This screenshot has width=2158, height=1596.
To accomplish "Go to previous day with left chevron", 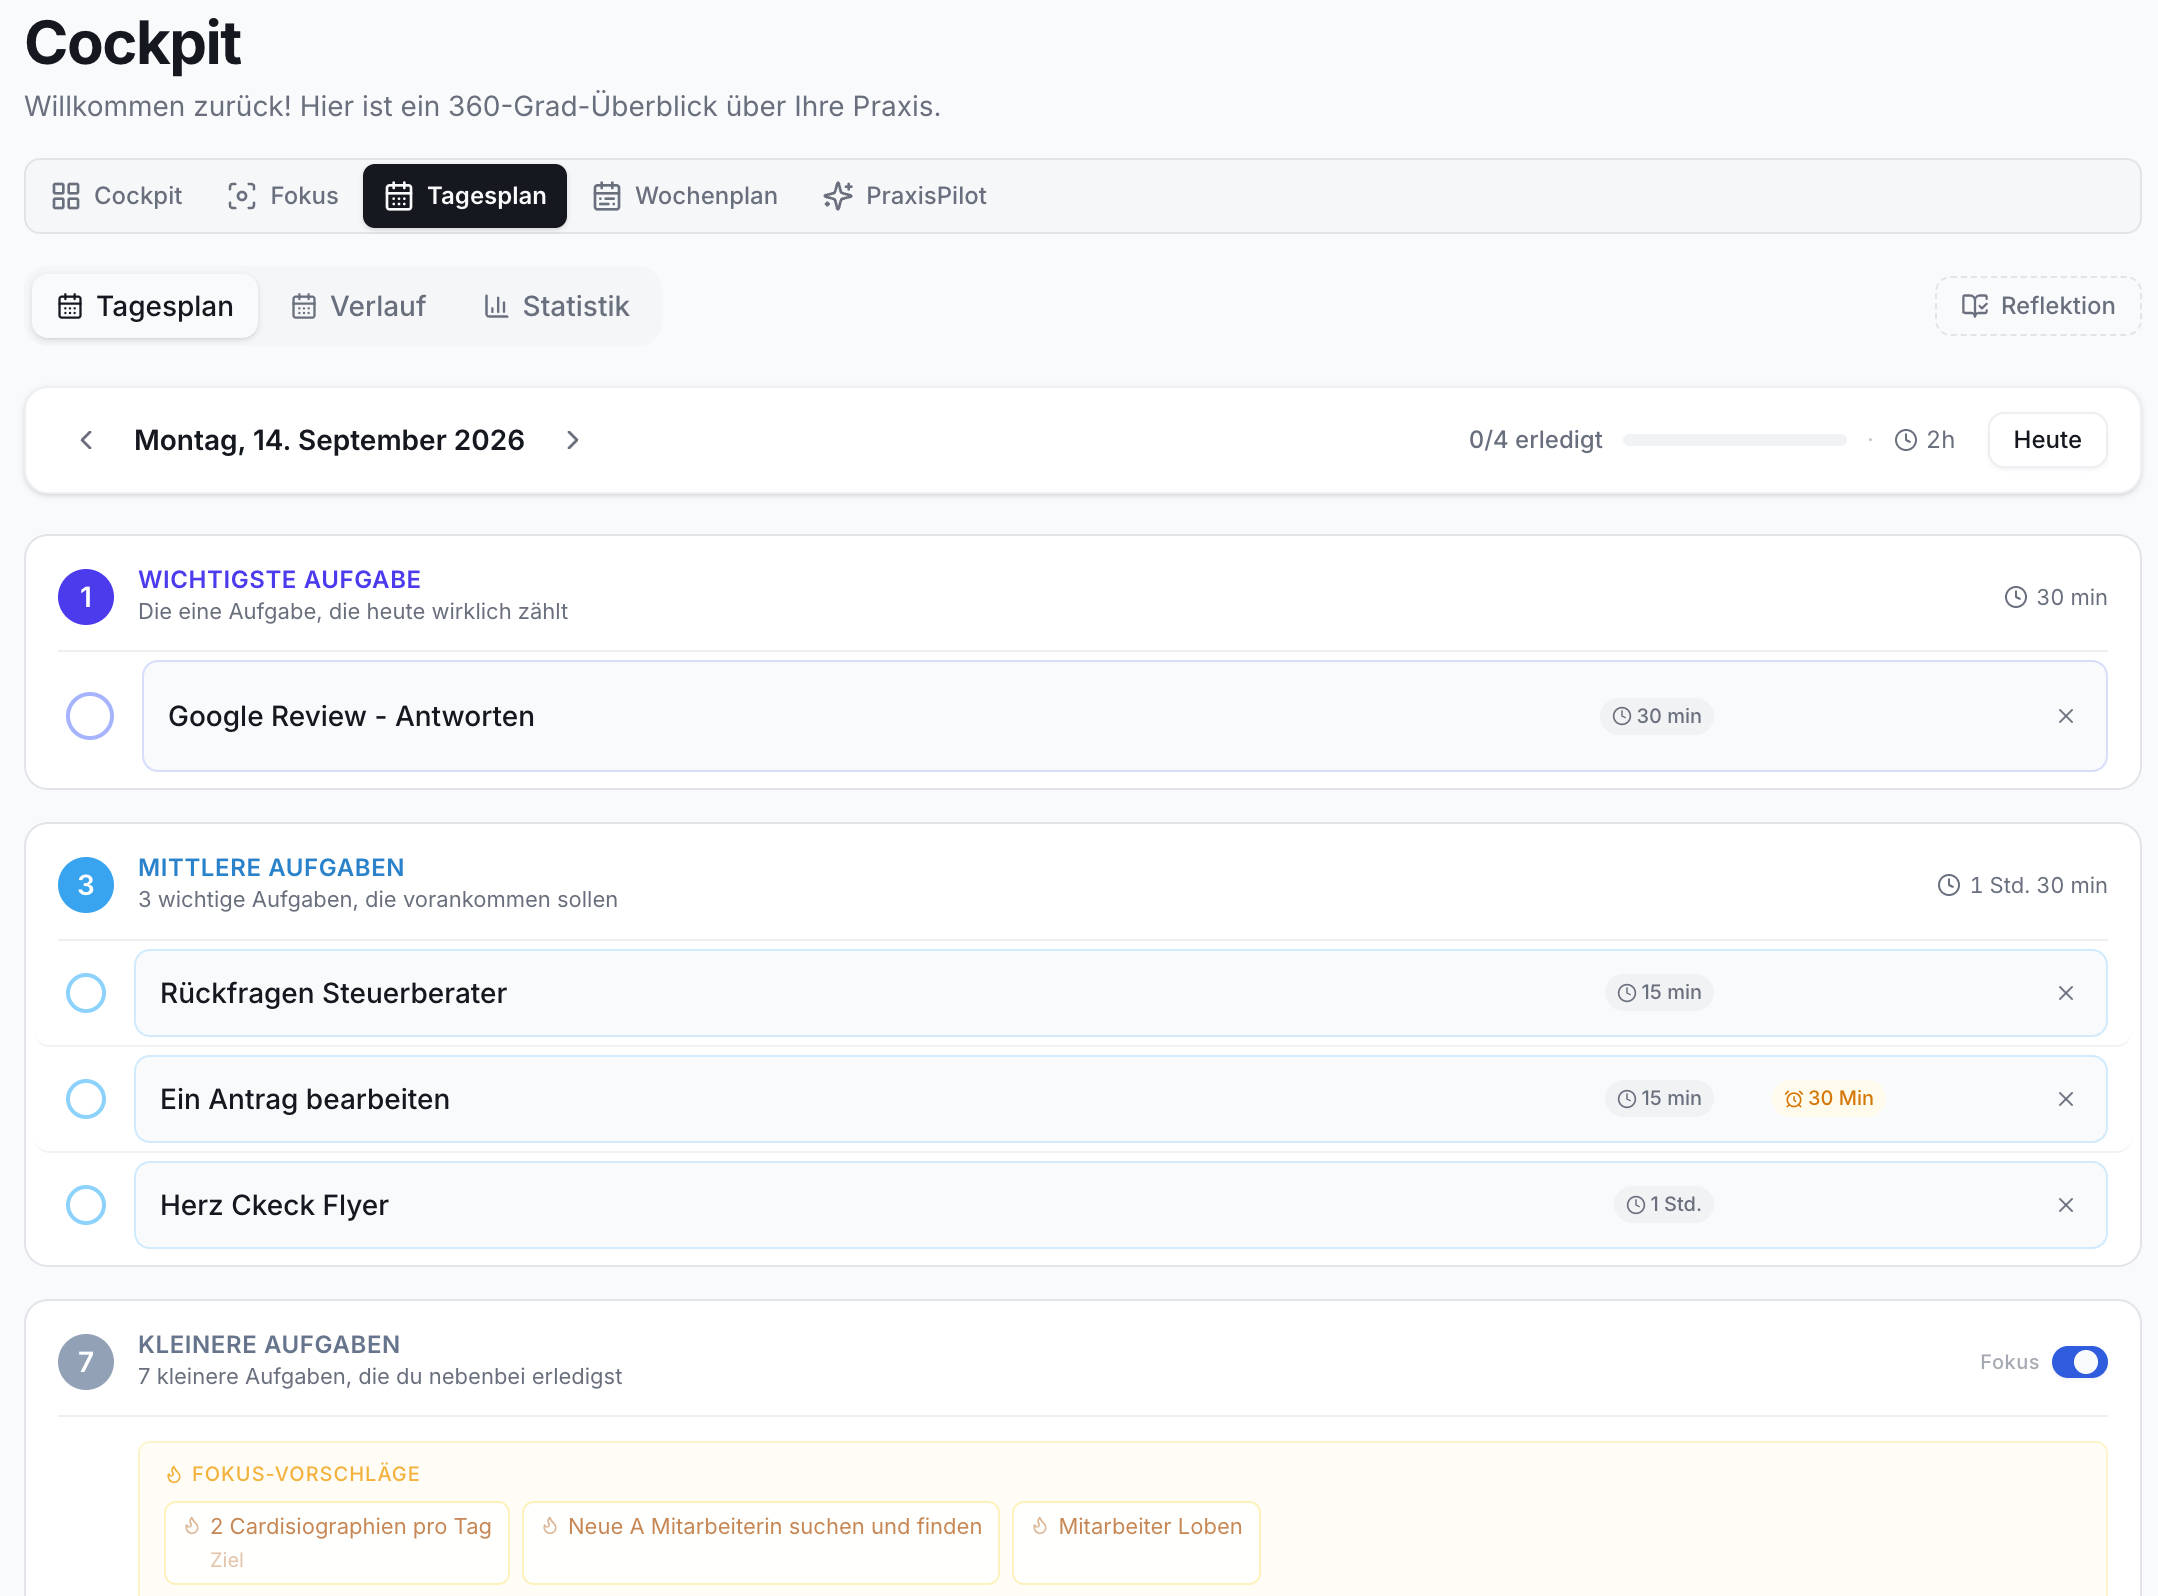I will pos(86,440).
